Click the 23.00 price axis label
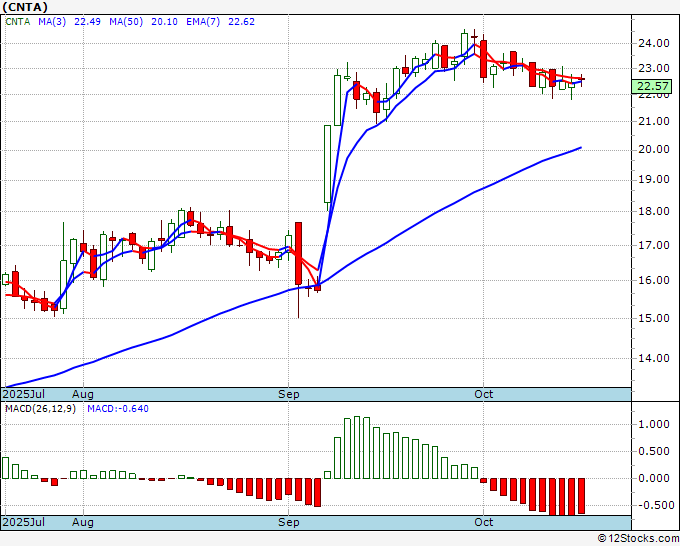Screen dimensions: 680x546 pyautogui.click(x=654, y=69)
